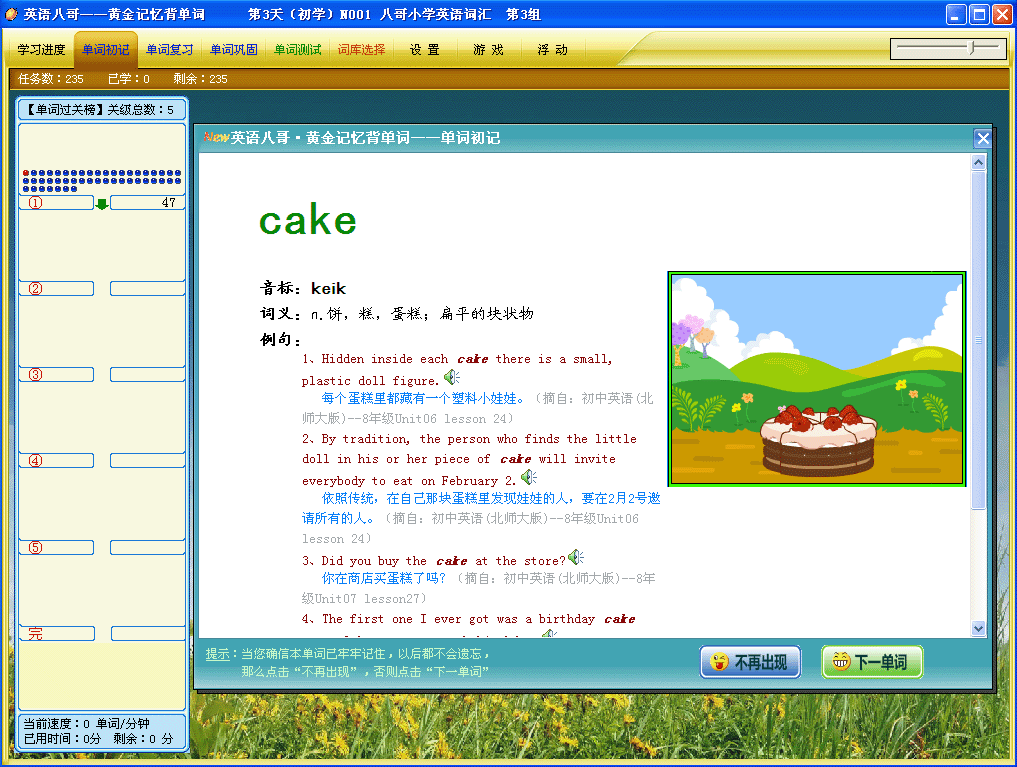Switch to the 单词复习 tab

click(x=169, y=49)
